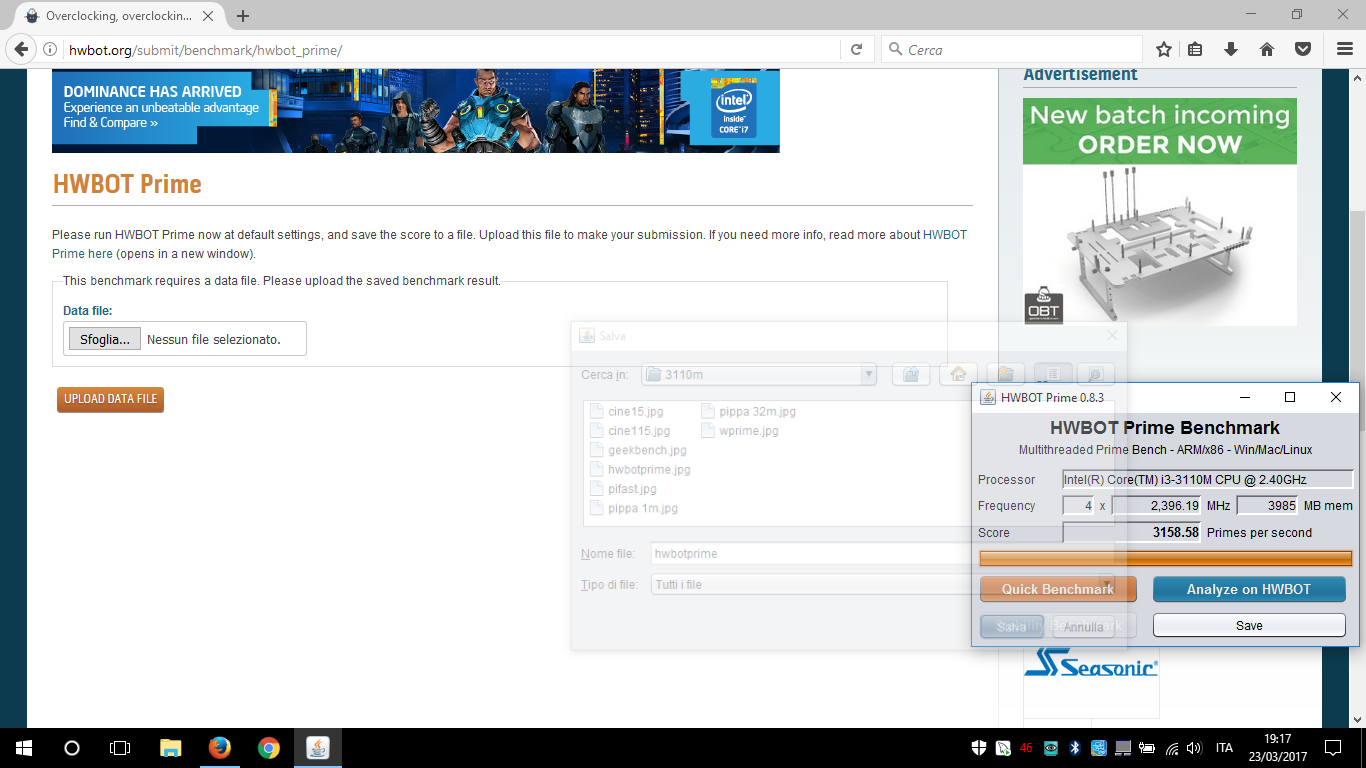Open the New batch incoming OBT ad
The width and height of the screenshot is (1366, 768).
[1160, 211]
